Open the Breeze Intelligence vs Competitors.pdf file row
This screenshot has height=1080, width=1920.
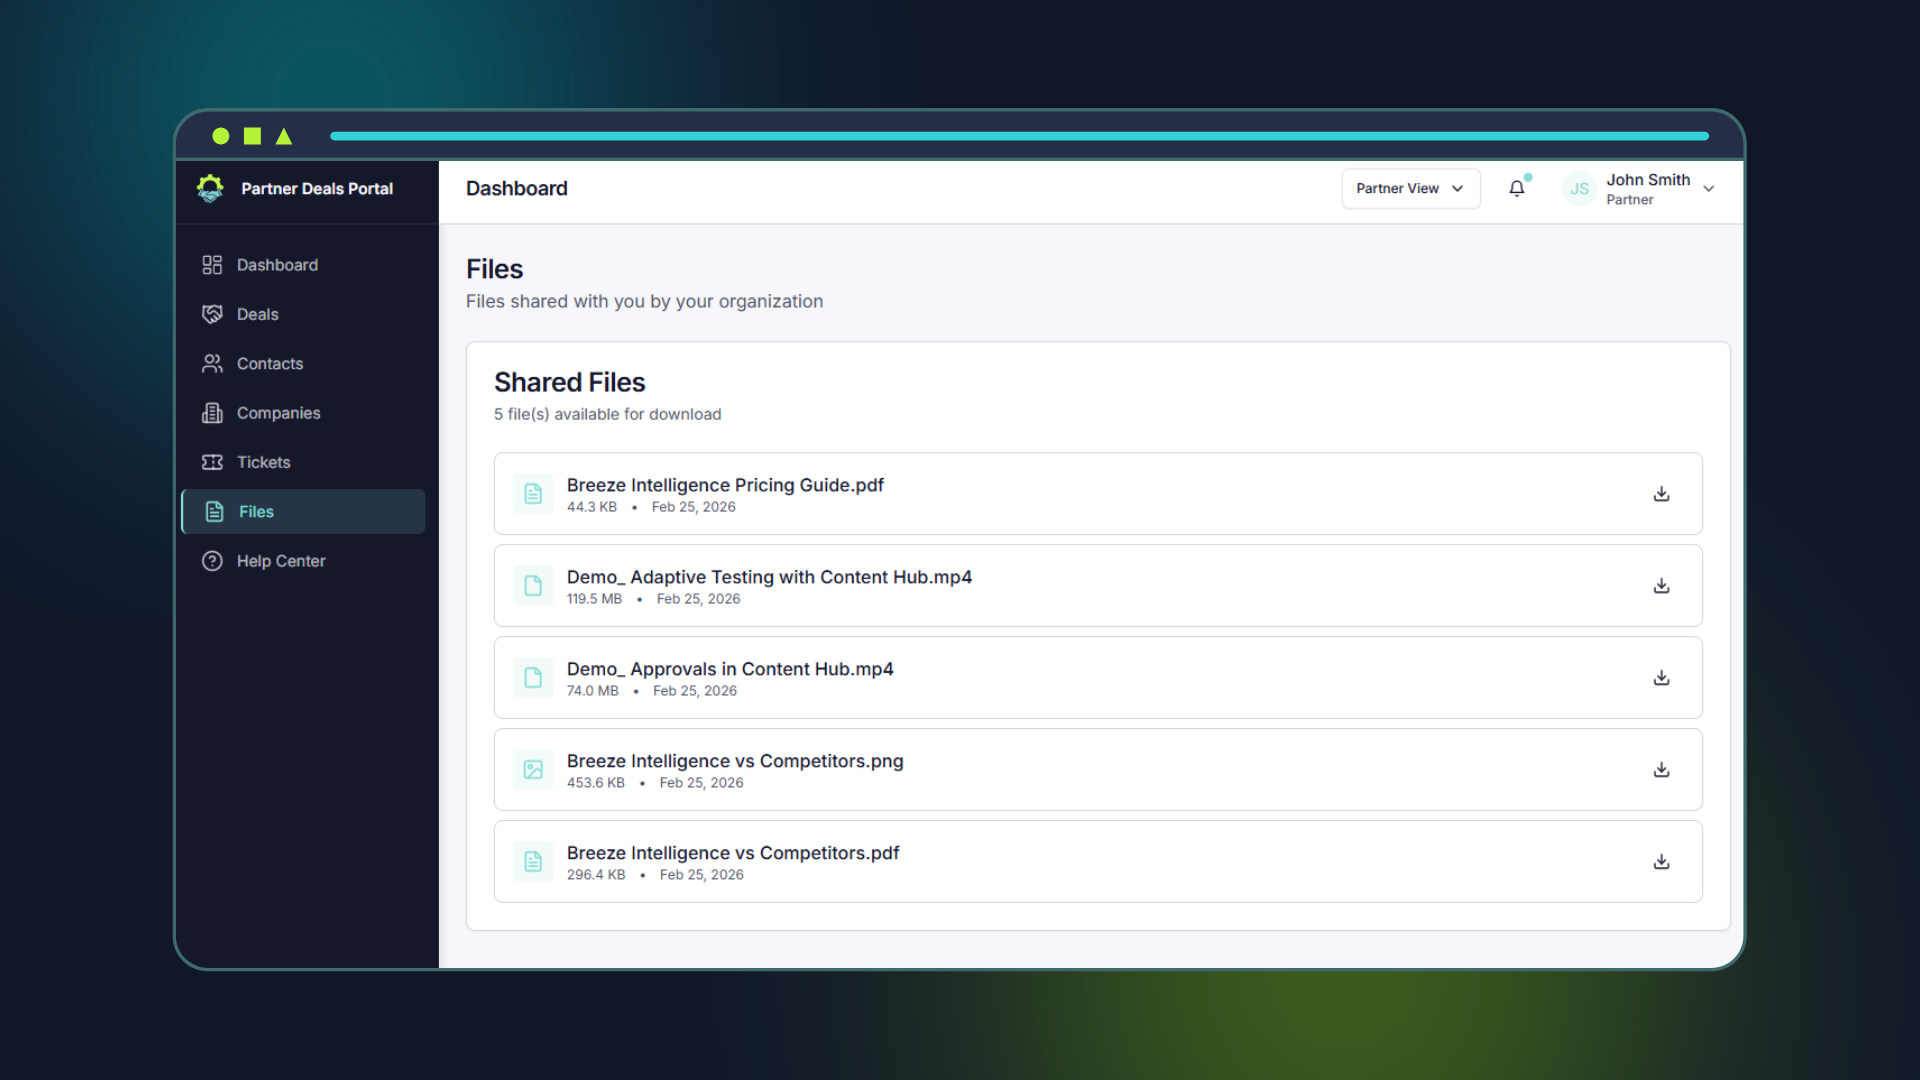1097,861
